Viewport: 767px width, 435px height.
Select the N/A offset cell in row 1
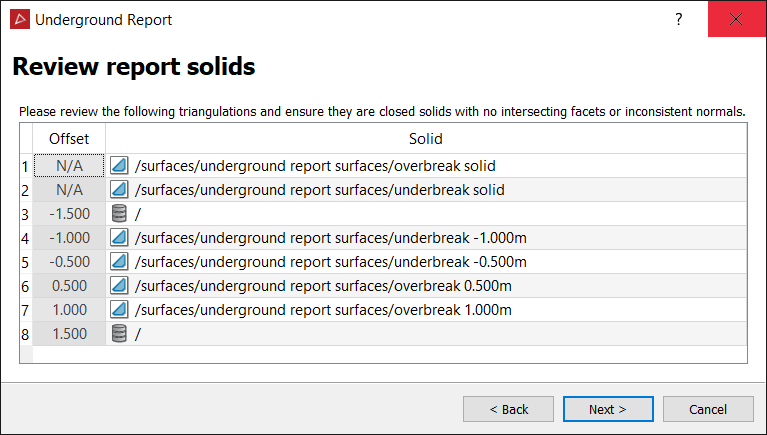coord(69,166)
